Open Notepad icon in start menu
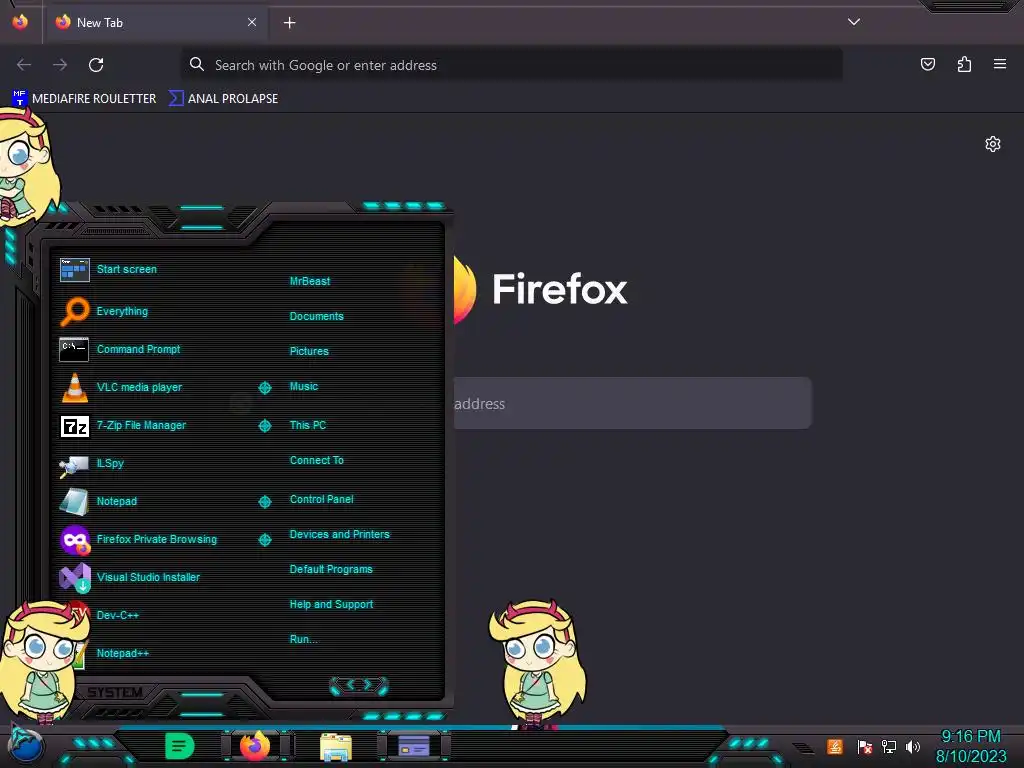1024x768 pixels. [x=74, y=502]
